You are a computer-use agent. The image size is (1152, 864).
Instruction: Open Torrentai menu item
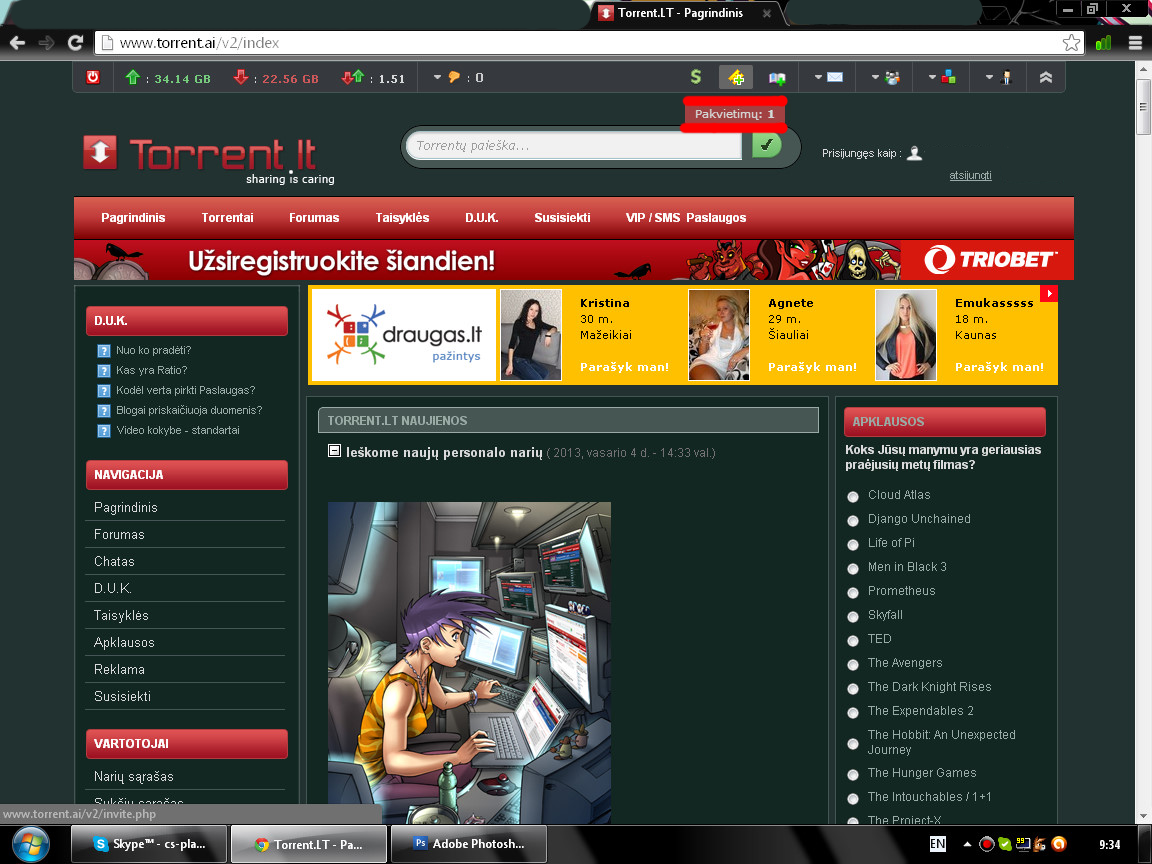[227, 217]
